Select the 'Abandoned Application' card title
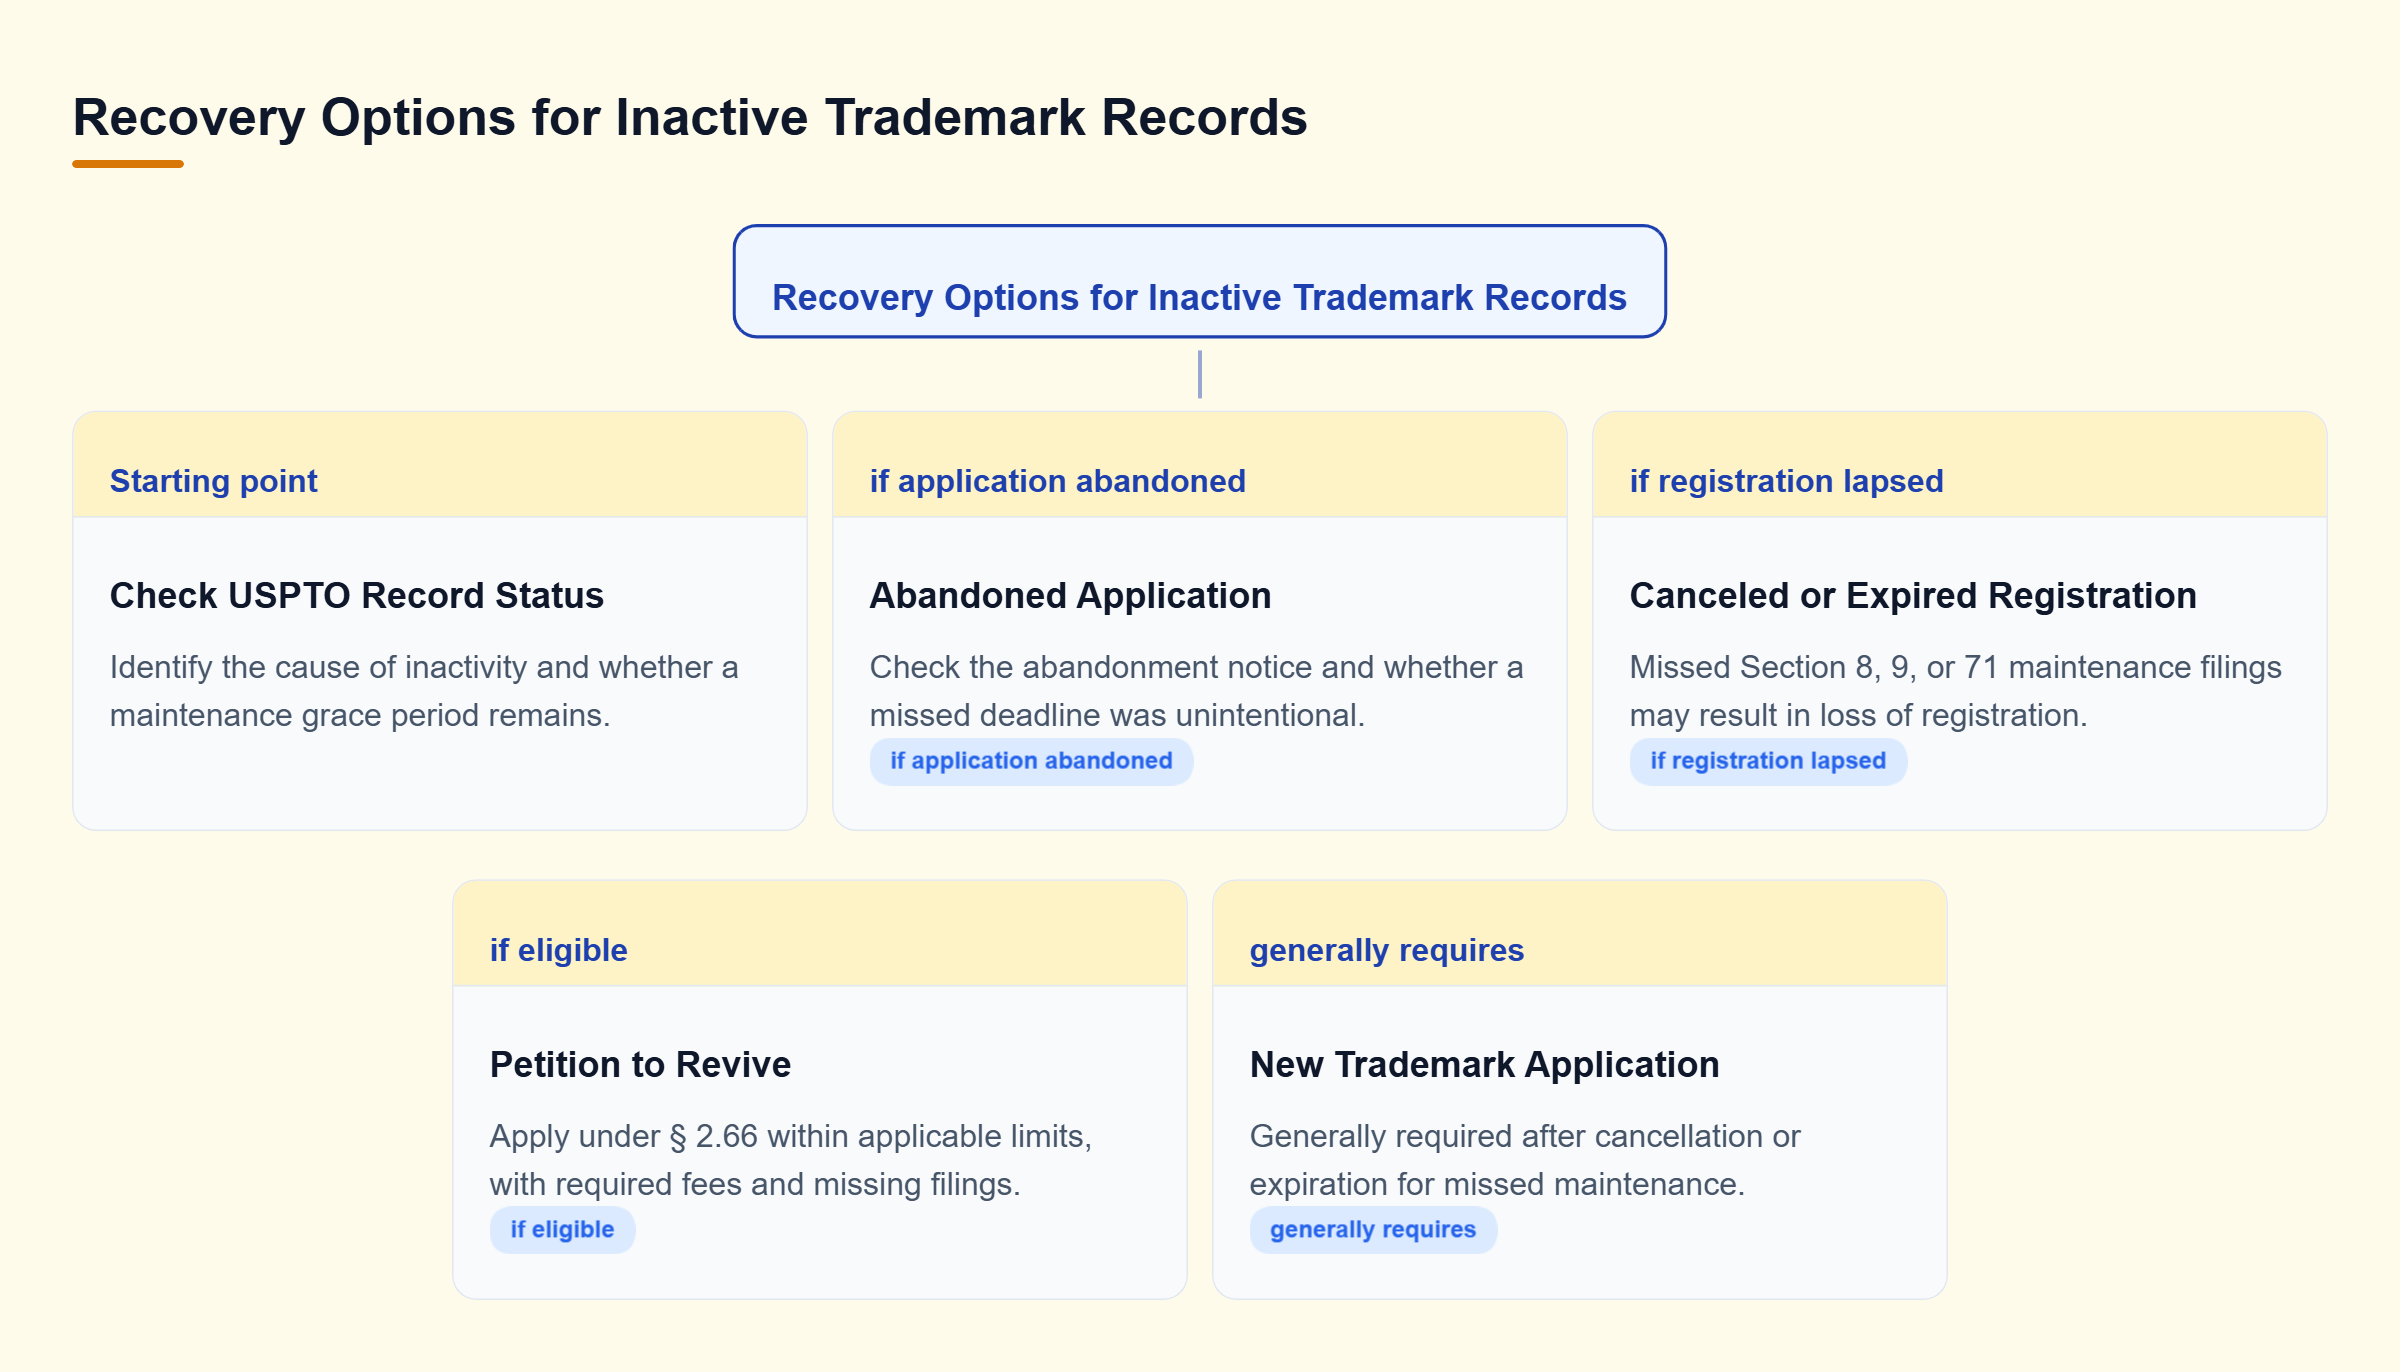This screenshot has width=2400, height=1372. coord(1070,595)
